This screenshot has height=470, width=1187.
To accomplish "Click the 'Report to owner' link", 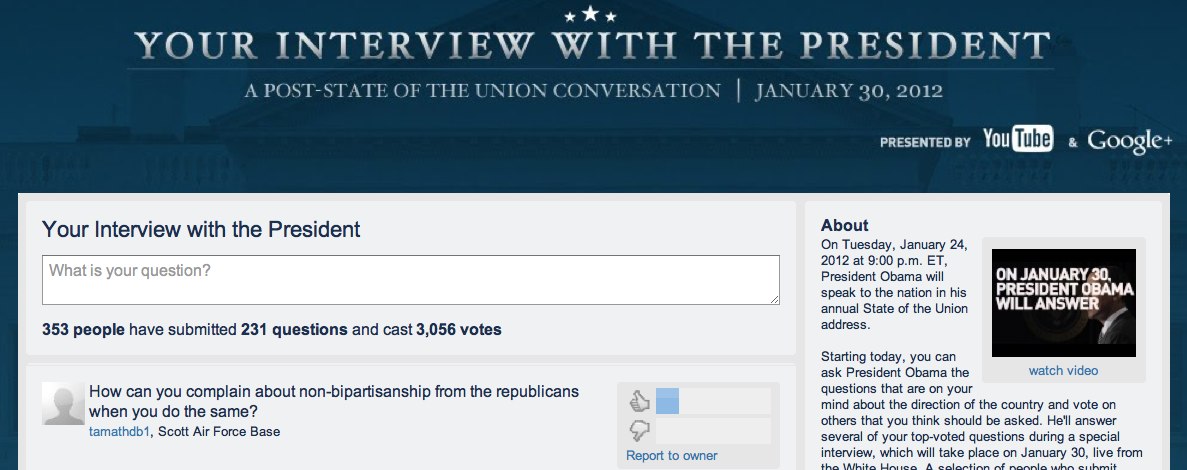I will click(671, 456).
